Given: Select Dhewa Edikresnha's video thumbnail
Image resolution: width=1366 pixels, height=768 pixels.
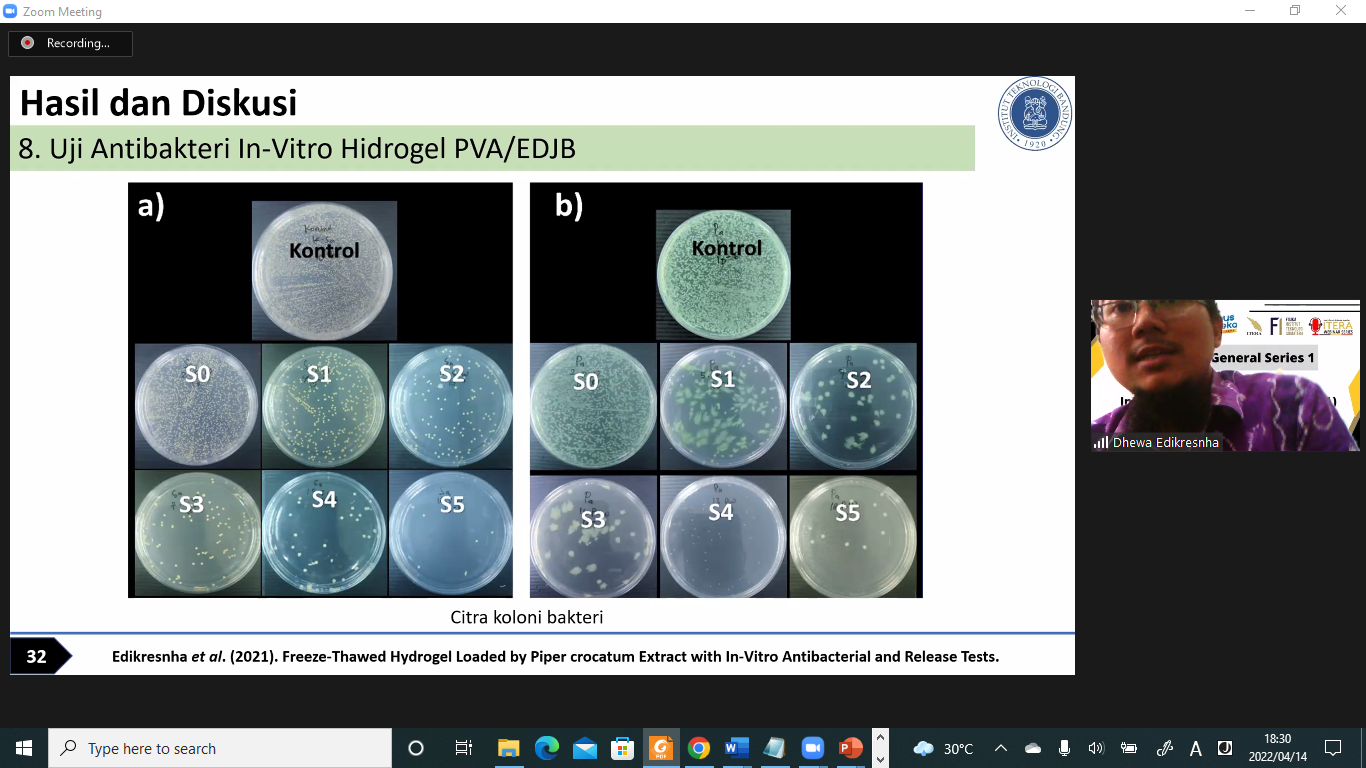Looking at the screenshot, I should pyautogui.click(x=1225, y=375).
